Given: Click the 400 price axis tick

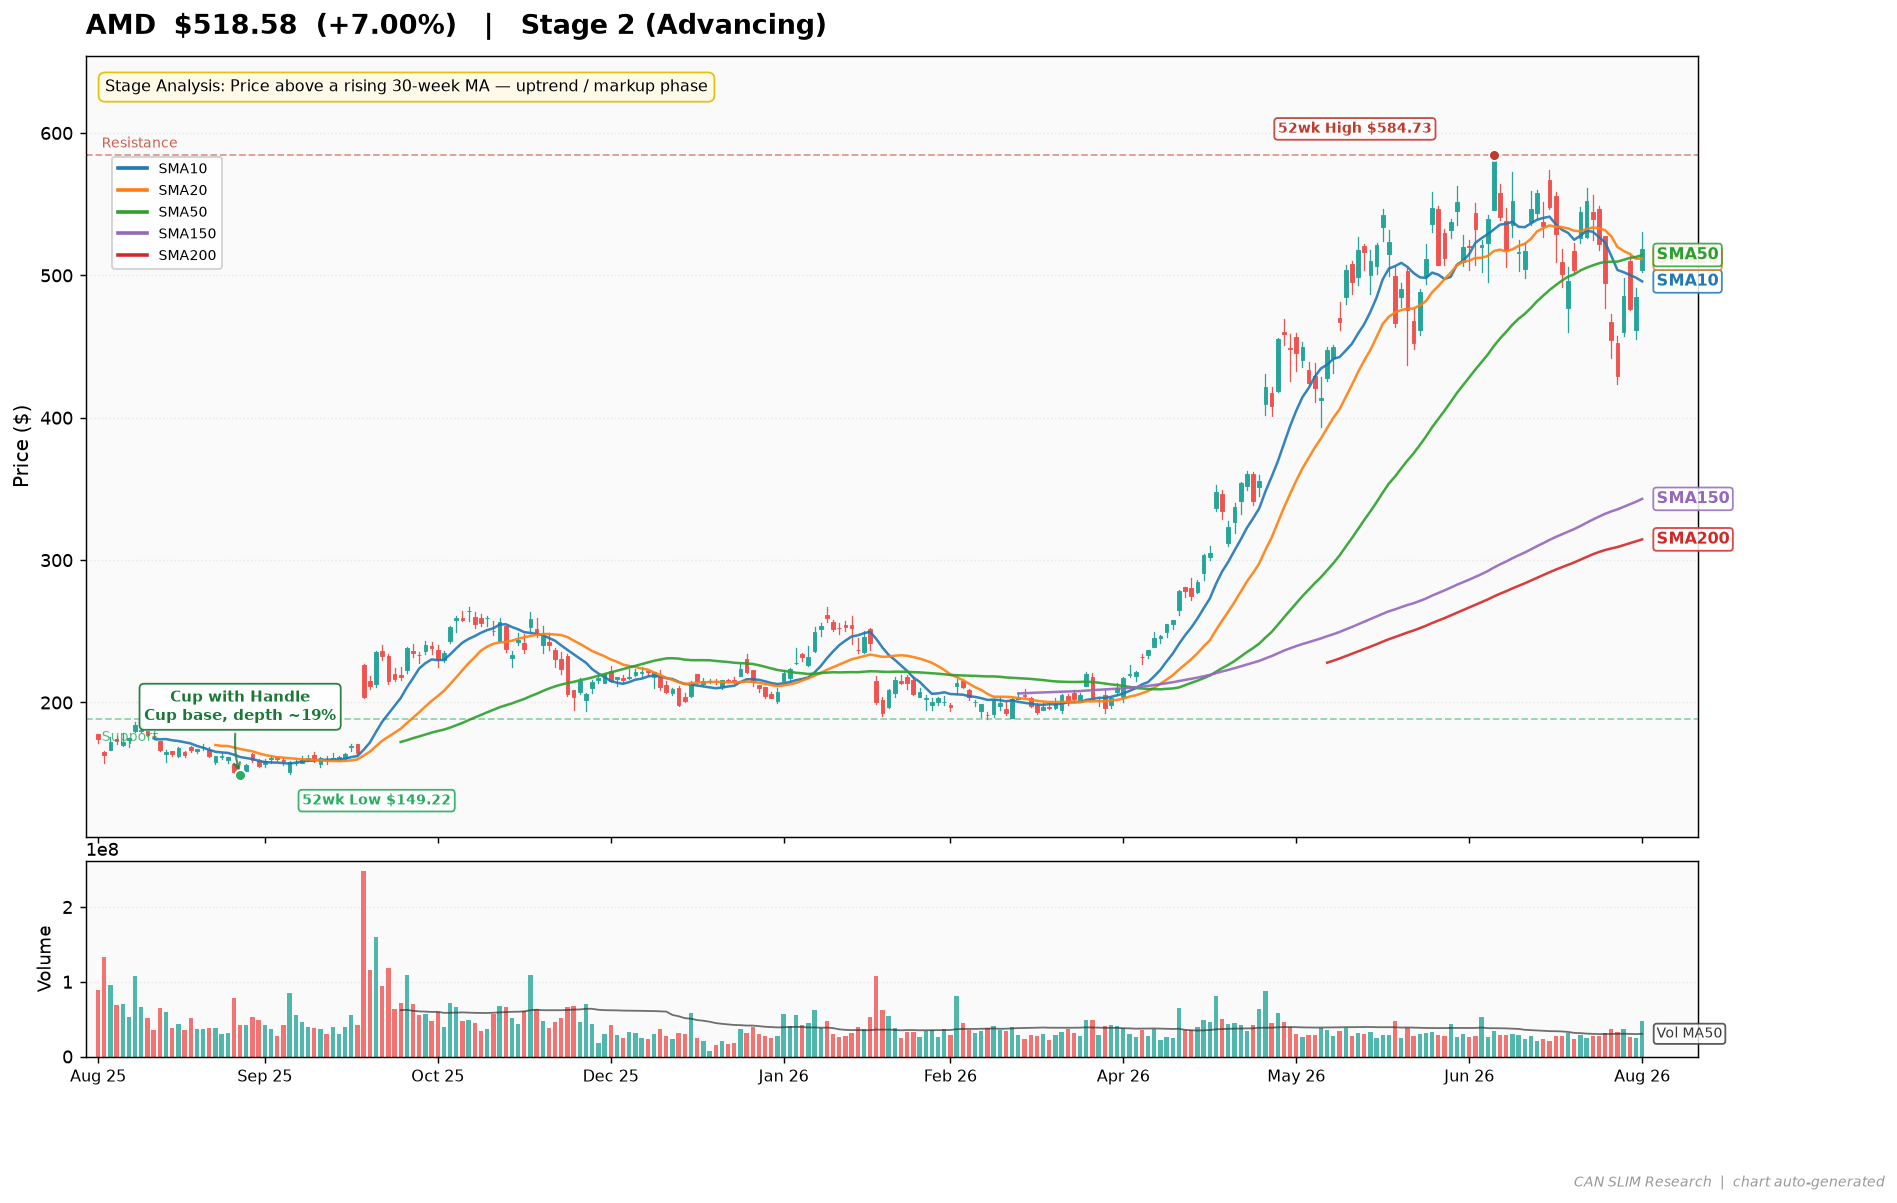Looking at the screenshot, I should pos(58,418).
